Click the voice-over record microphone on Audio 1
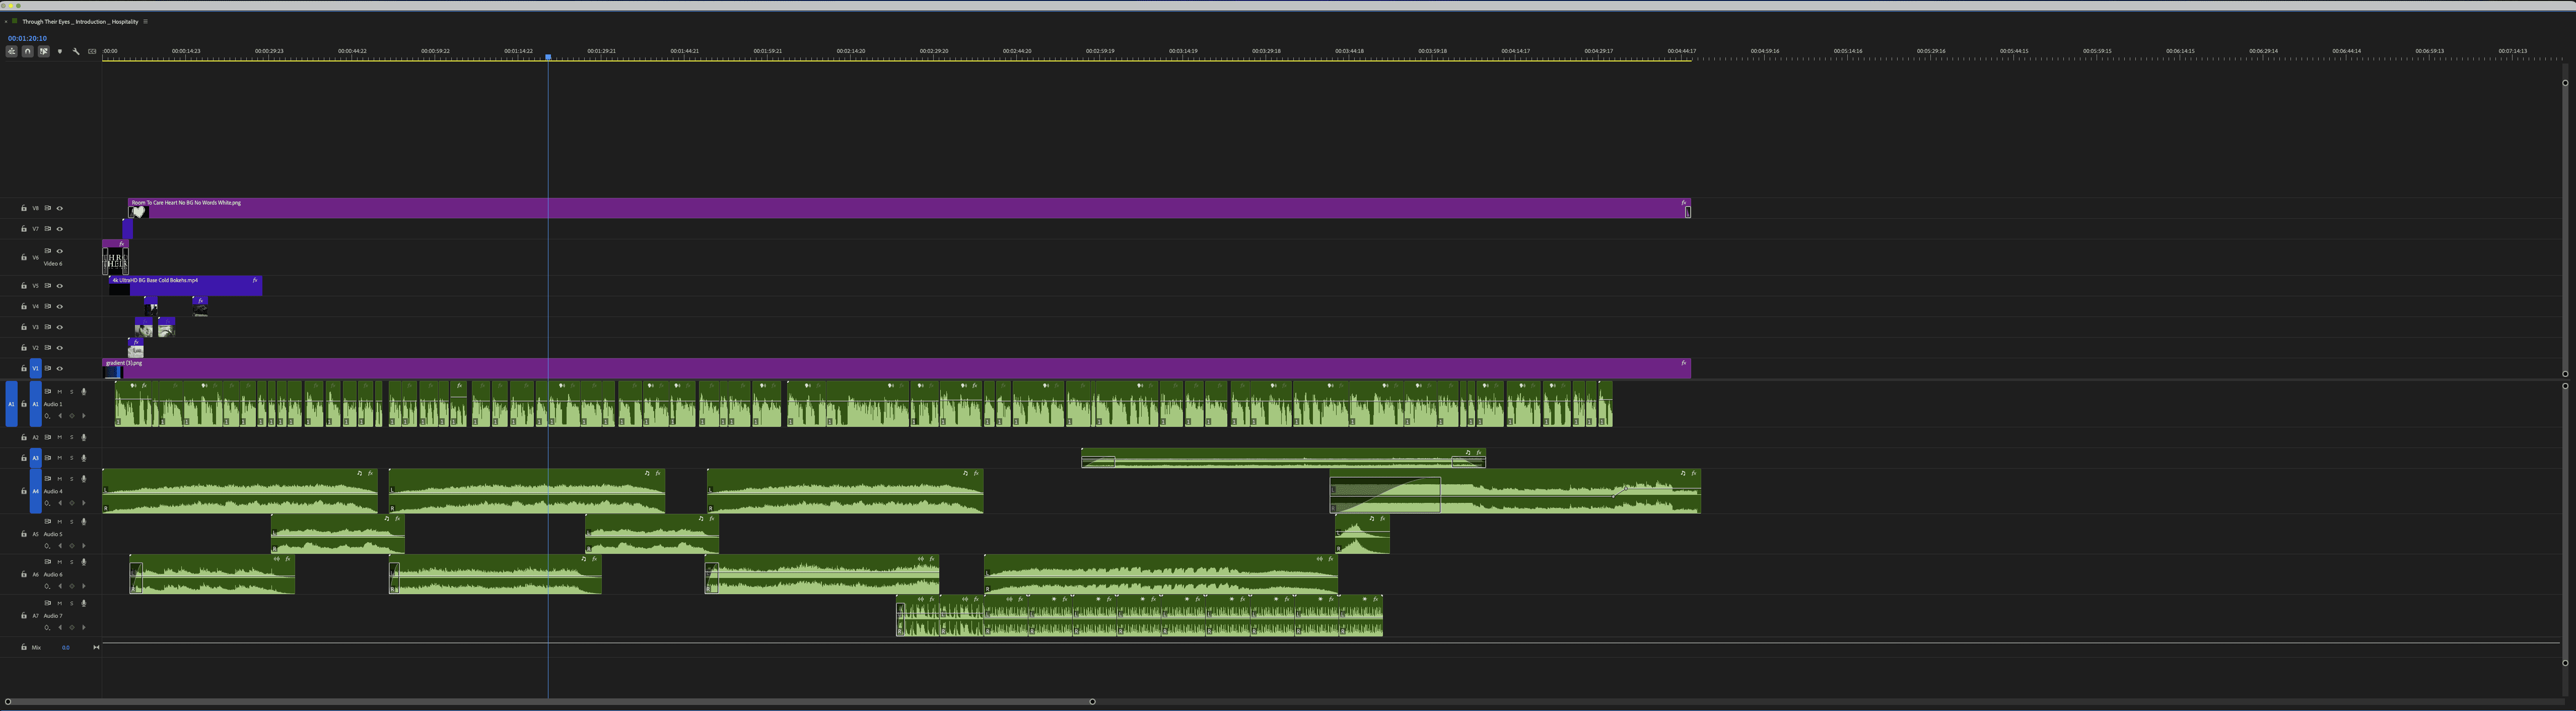The height and width of the screenshot is (711, 2576). pyautogui.click(x=84, y=392)
